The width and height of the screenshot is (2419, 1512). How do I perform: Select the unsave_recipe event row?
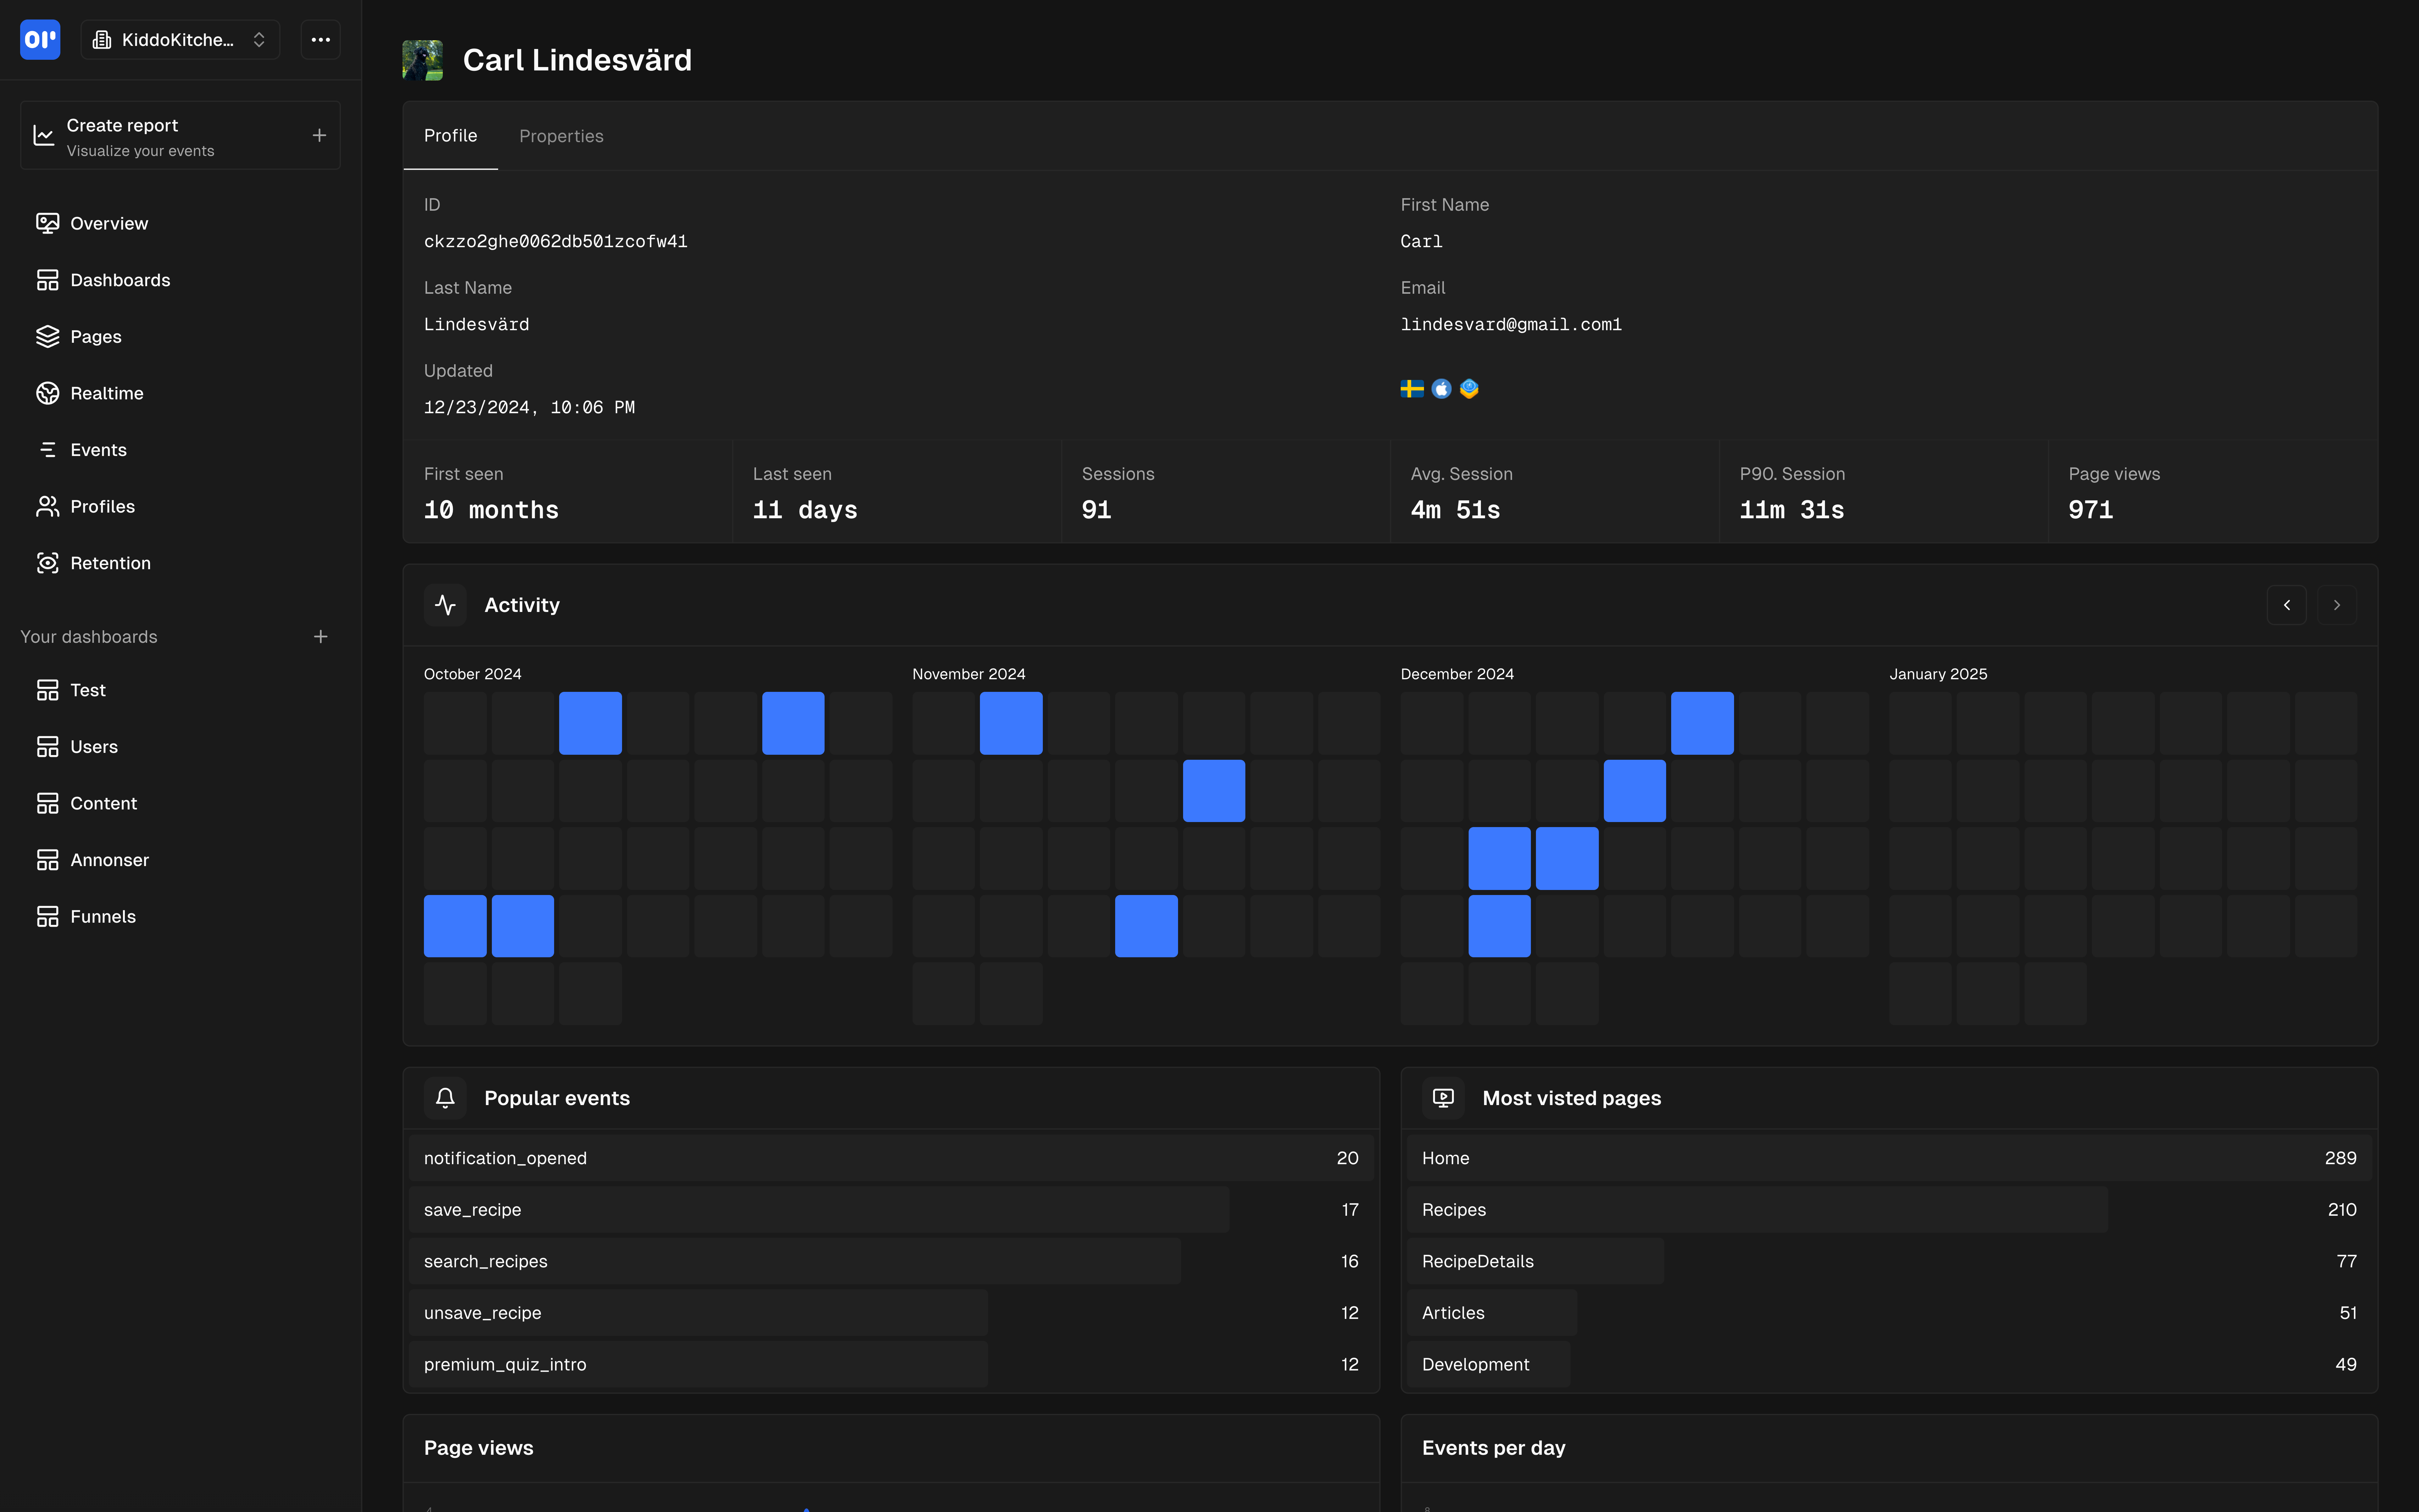[x=891, y=1313]
